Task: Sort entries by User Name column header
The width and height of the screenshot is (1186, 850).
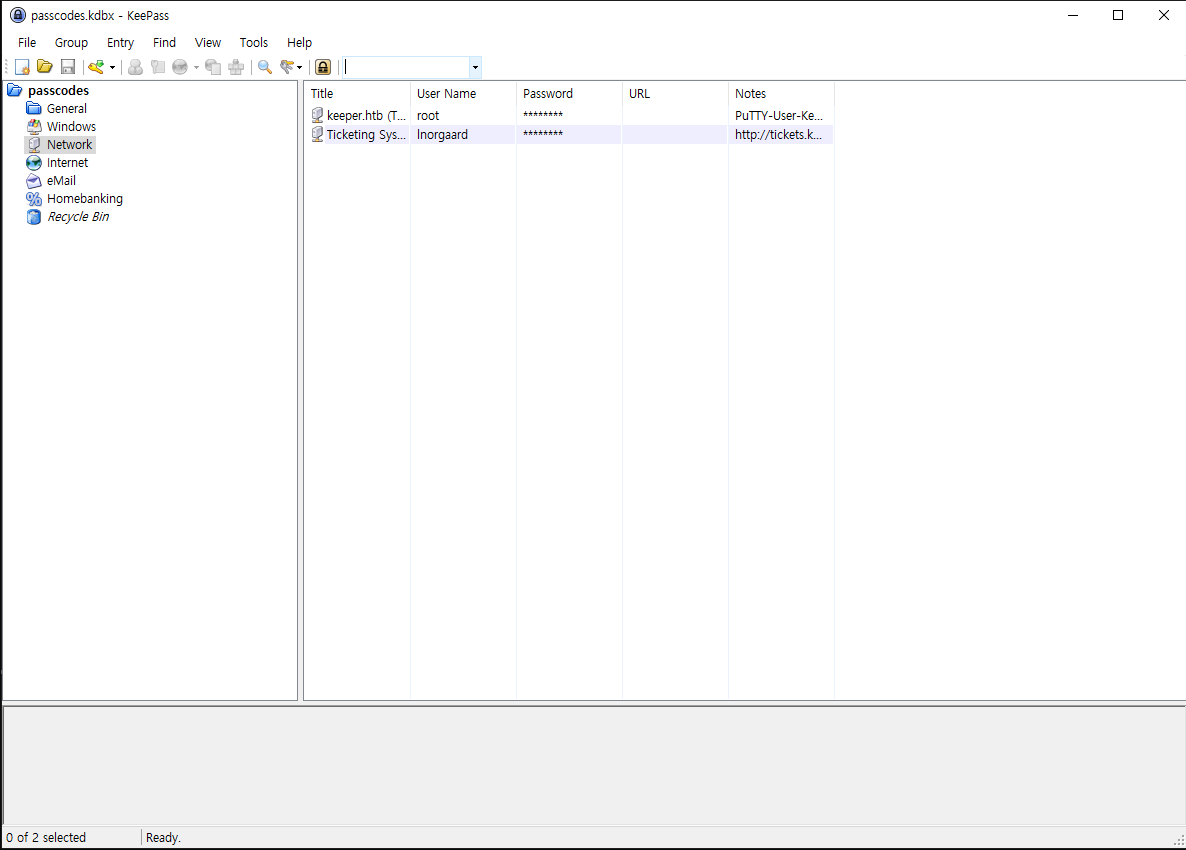Action: (463, 94)
